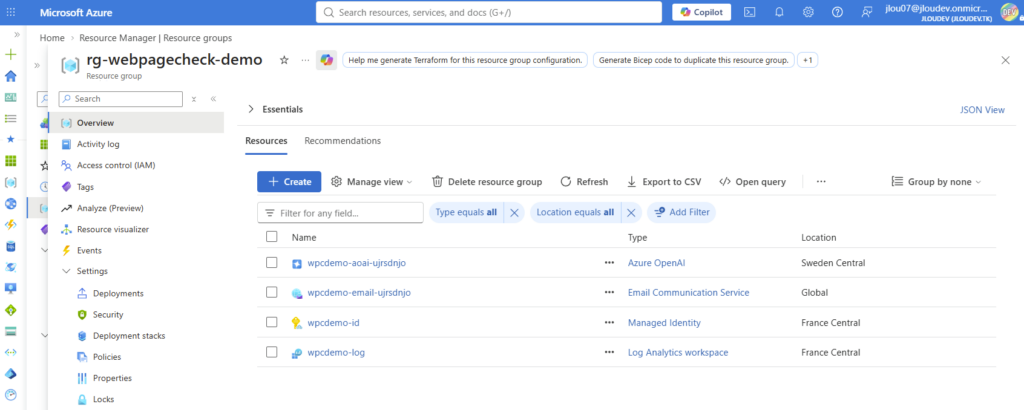Check the wpcdemo-email-ujrsdnjo row checkbox
Screen dimensions: 1024x410
pyautogui.click(x=272, y=292)
